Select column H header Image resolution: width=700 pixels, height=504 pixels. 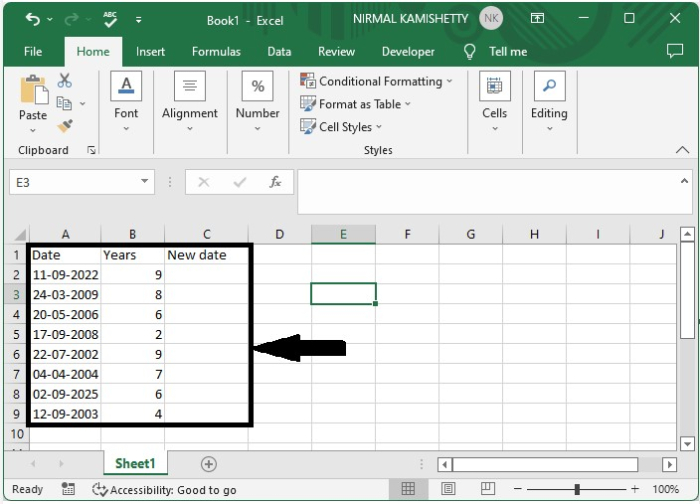click(x=534, y=234)
